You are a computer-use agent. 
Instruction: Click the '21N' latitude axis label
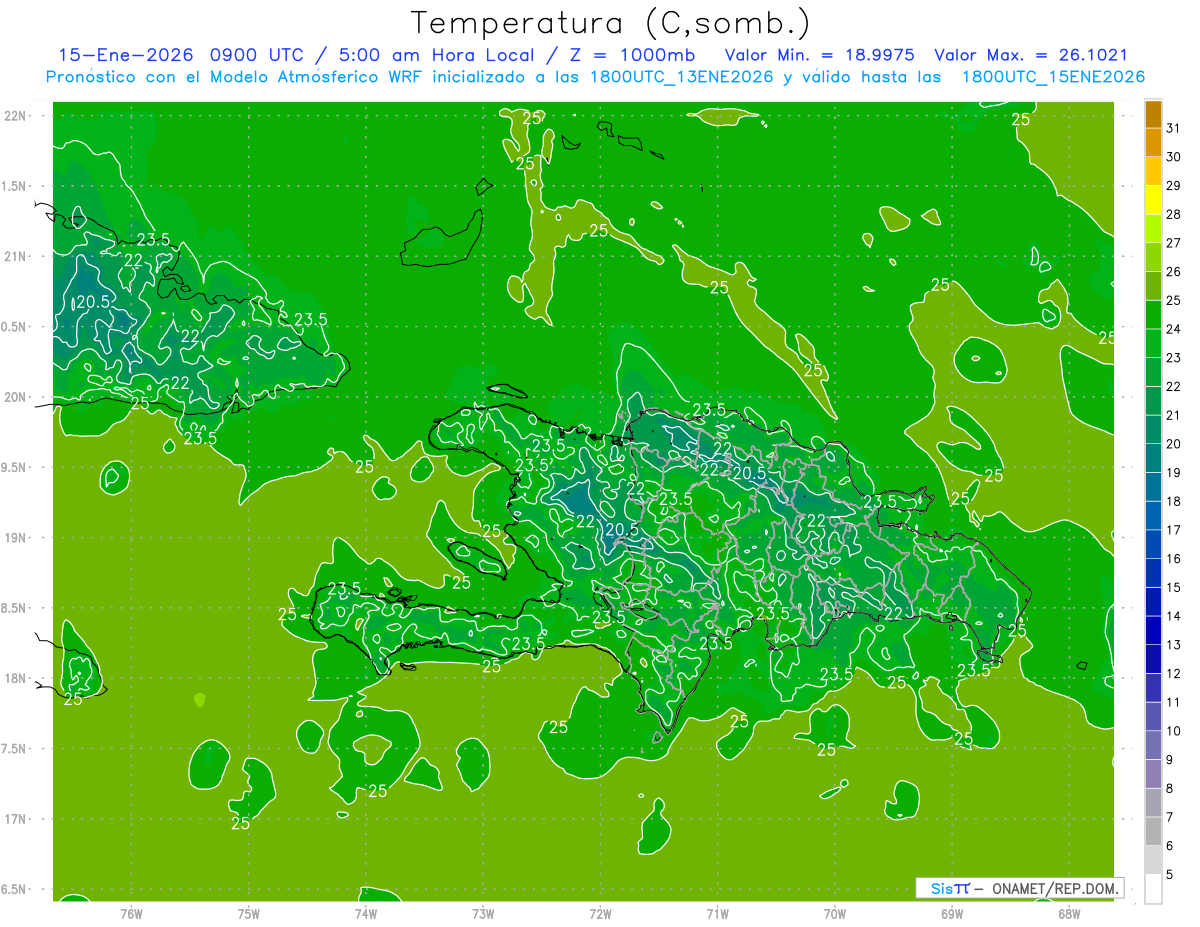16,256
